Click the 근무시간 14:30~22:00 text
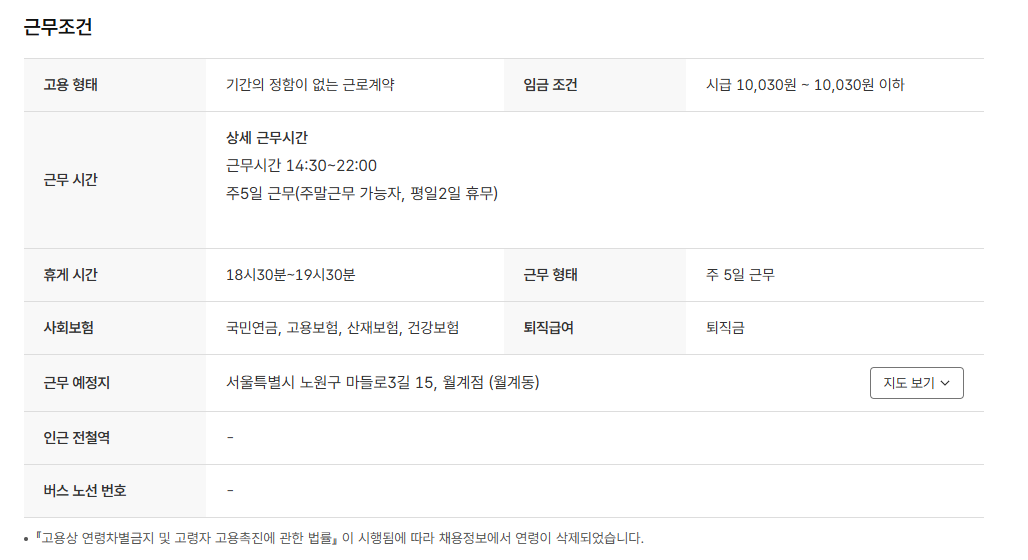This screenshot has width=1028, height=560. coord(301,165)
